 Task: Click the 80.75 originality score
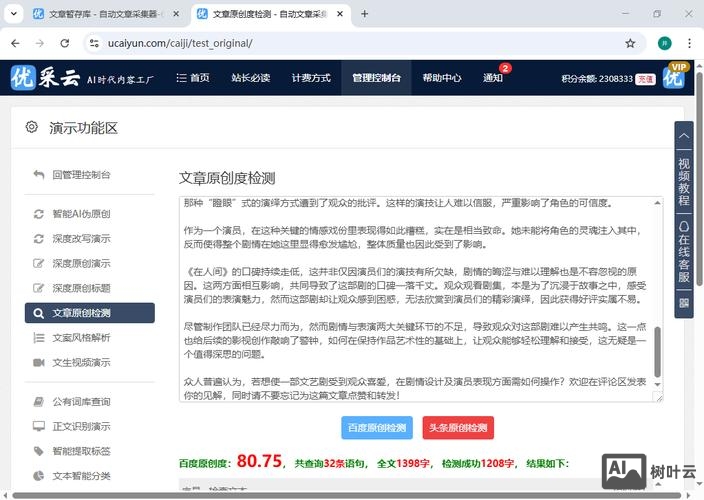pyautogui.click(x=259, y=461)
